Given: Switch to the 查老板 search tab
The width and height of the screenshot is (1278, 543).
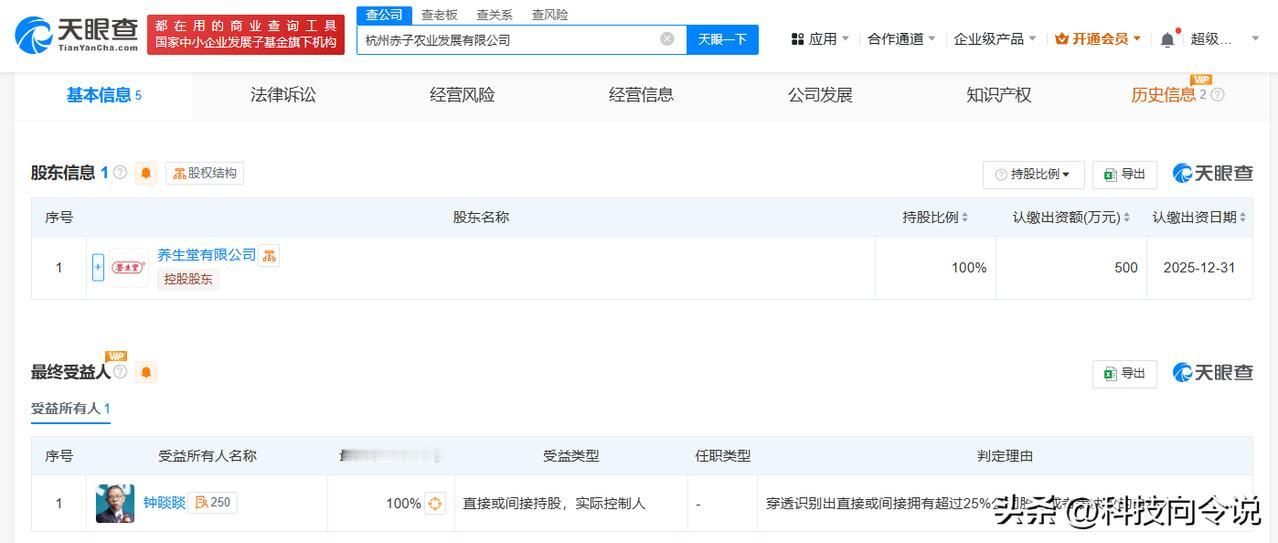Looking at the screenshot, I should 439,15.
